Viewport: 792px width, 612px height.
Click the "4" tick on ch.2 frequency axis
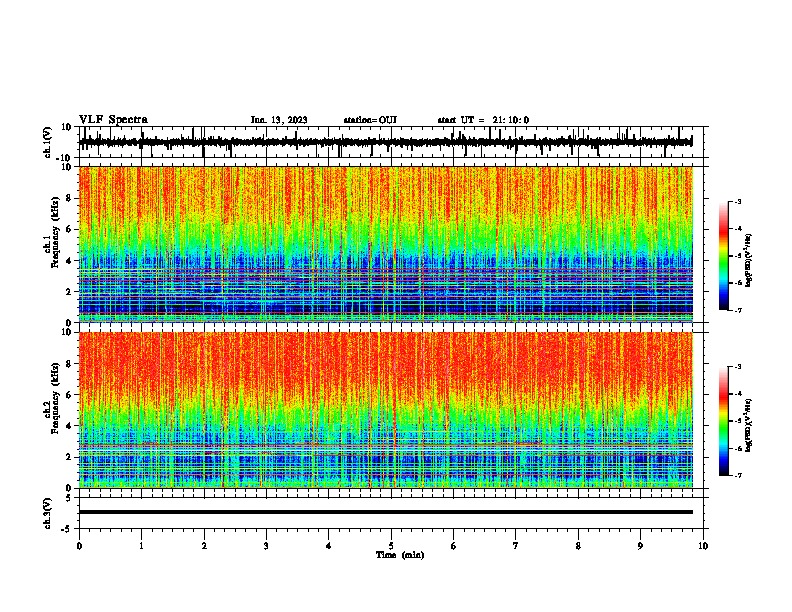point(69,426)
